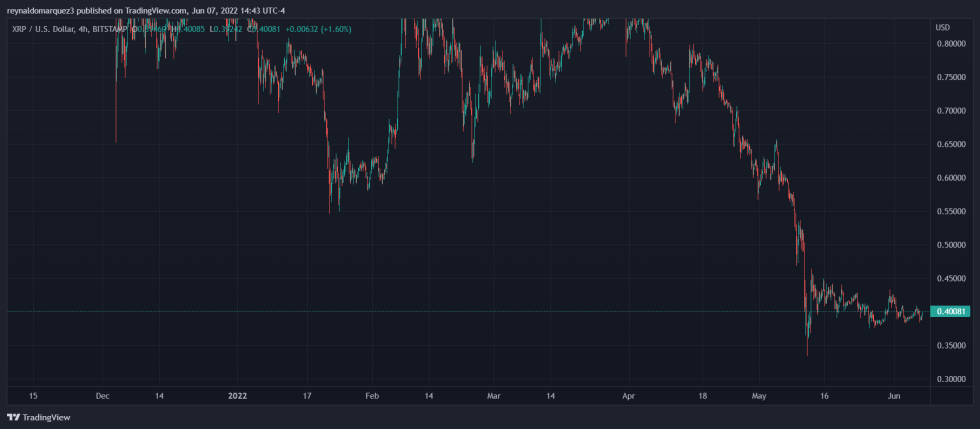This screenshot has width=980, height=429.
Task: Click the 'Feb' label on time axis
Action: (372, 396)
